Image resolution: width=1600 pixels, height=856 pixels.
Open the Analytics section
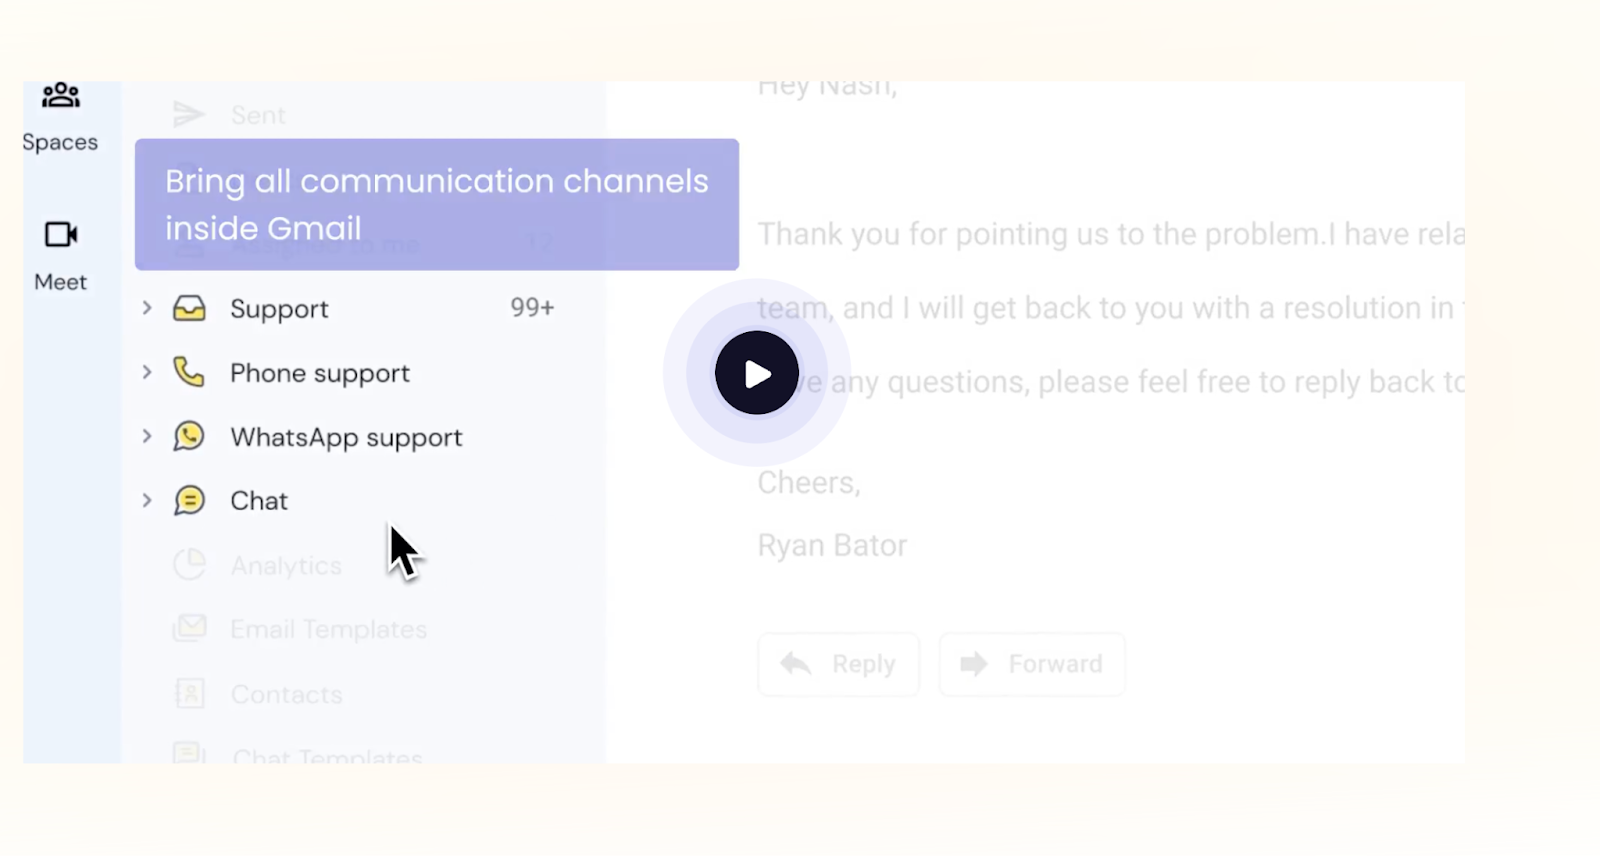[x=286, y=566]
